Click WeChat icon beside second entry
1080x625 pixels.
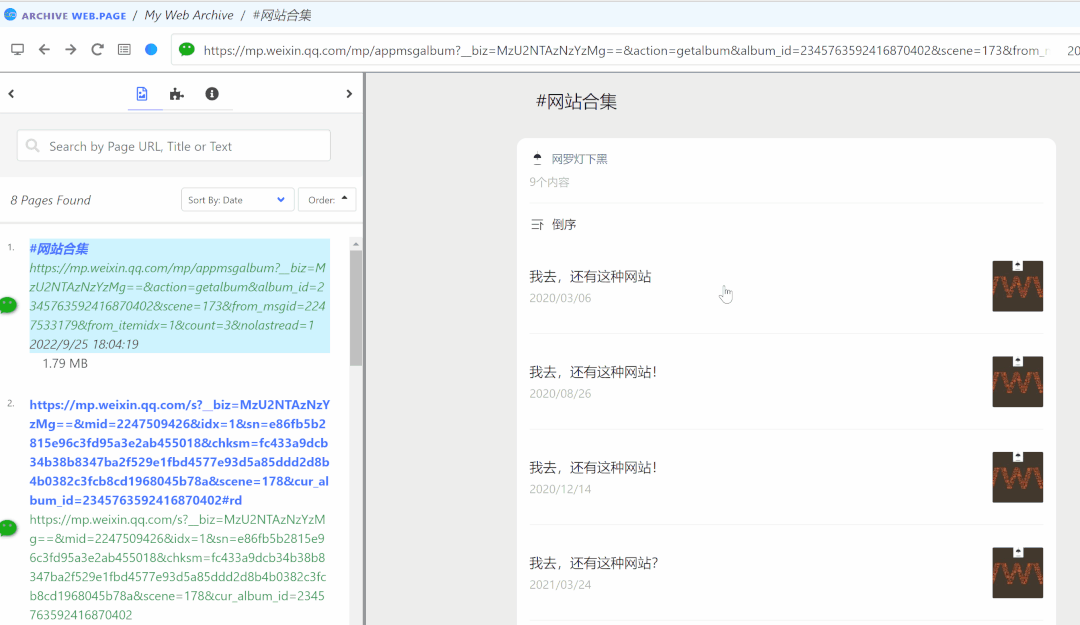[x=8, y=528]
